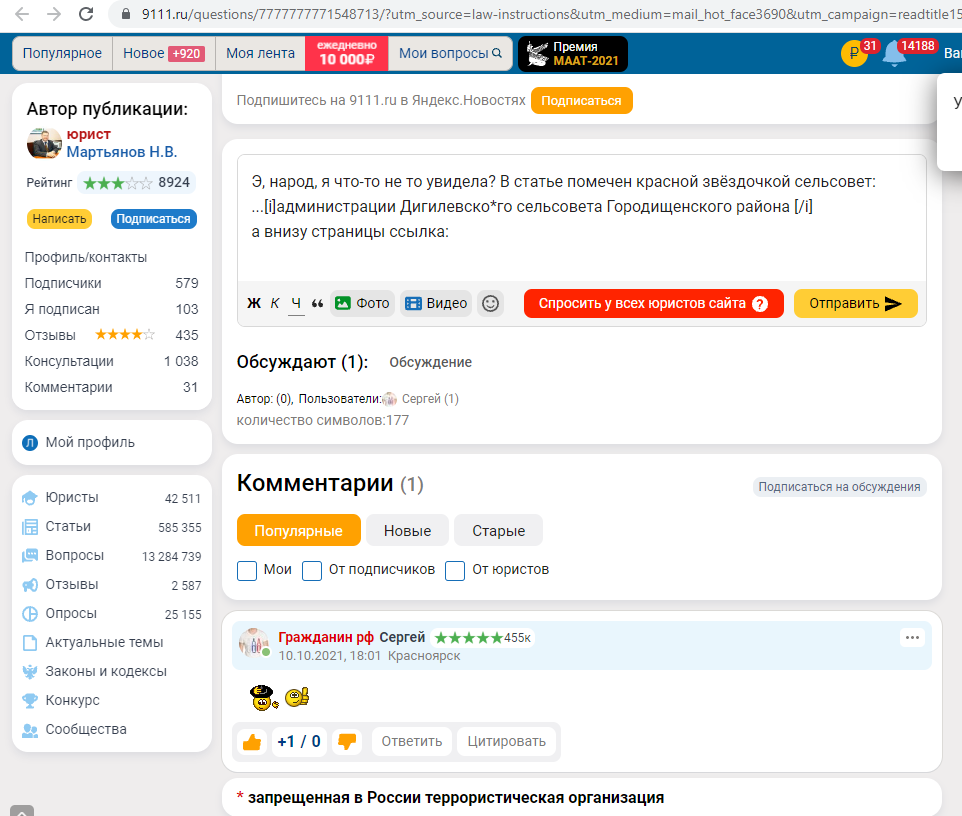Open Популярное in top navigation

click(62, 54)
